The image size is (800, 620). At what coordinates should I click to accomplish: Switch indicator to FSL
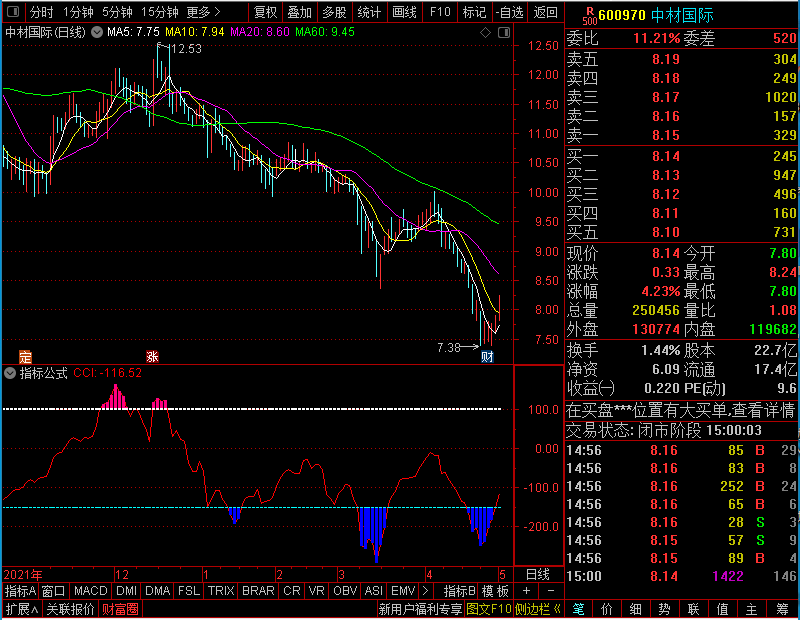tap(189, 591)
